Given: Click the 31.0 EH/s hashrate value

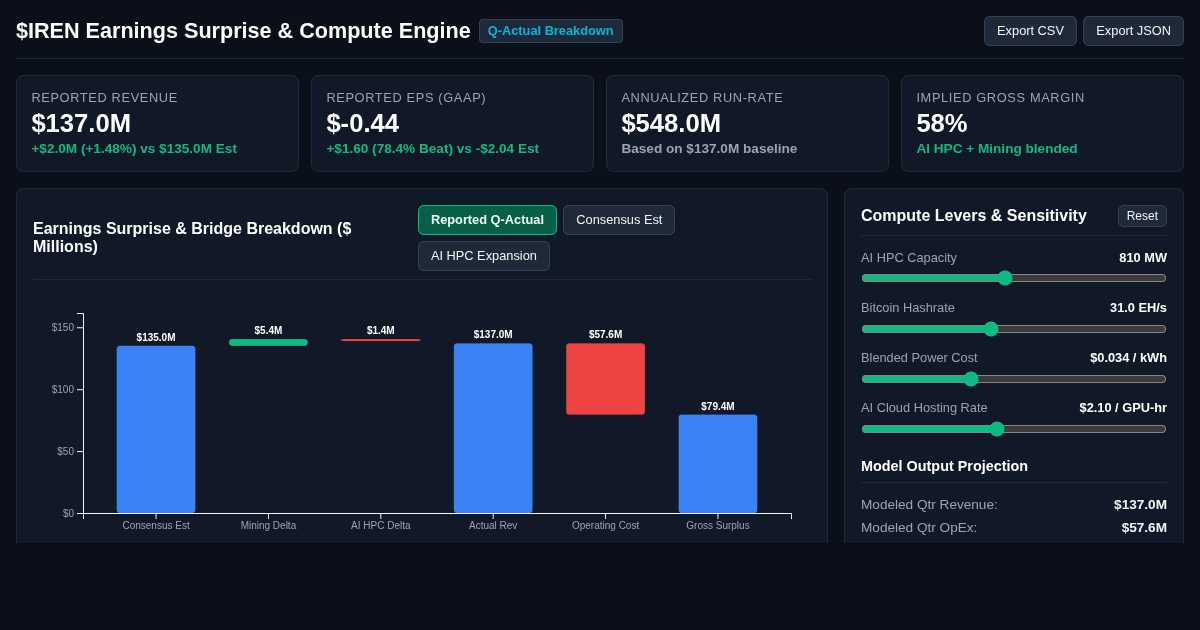Looking at the screenshot, I should (x=1138, y=307).
